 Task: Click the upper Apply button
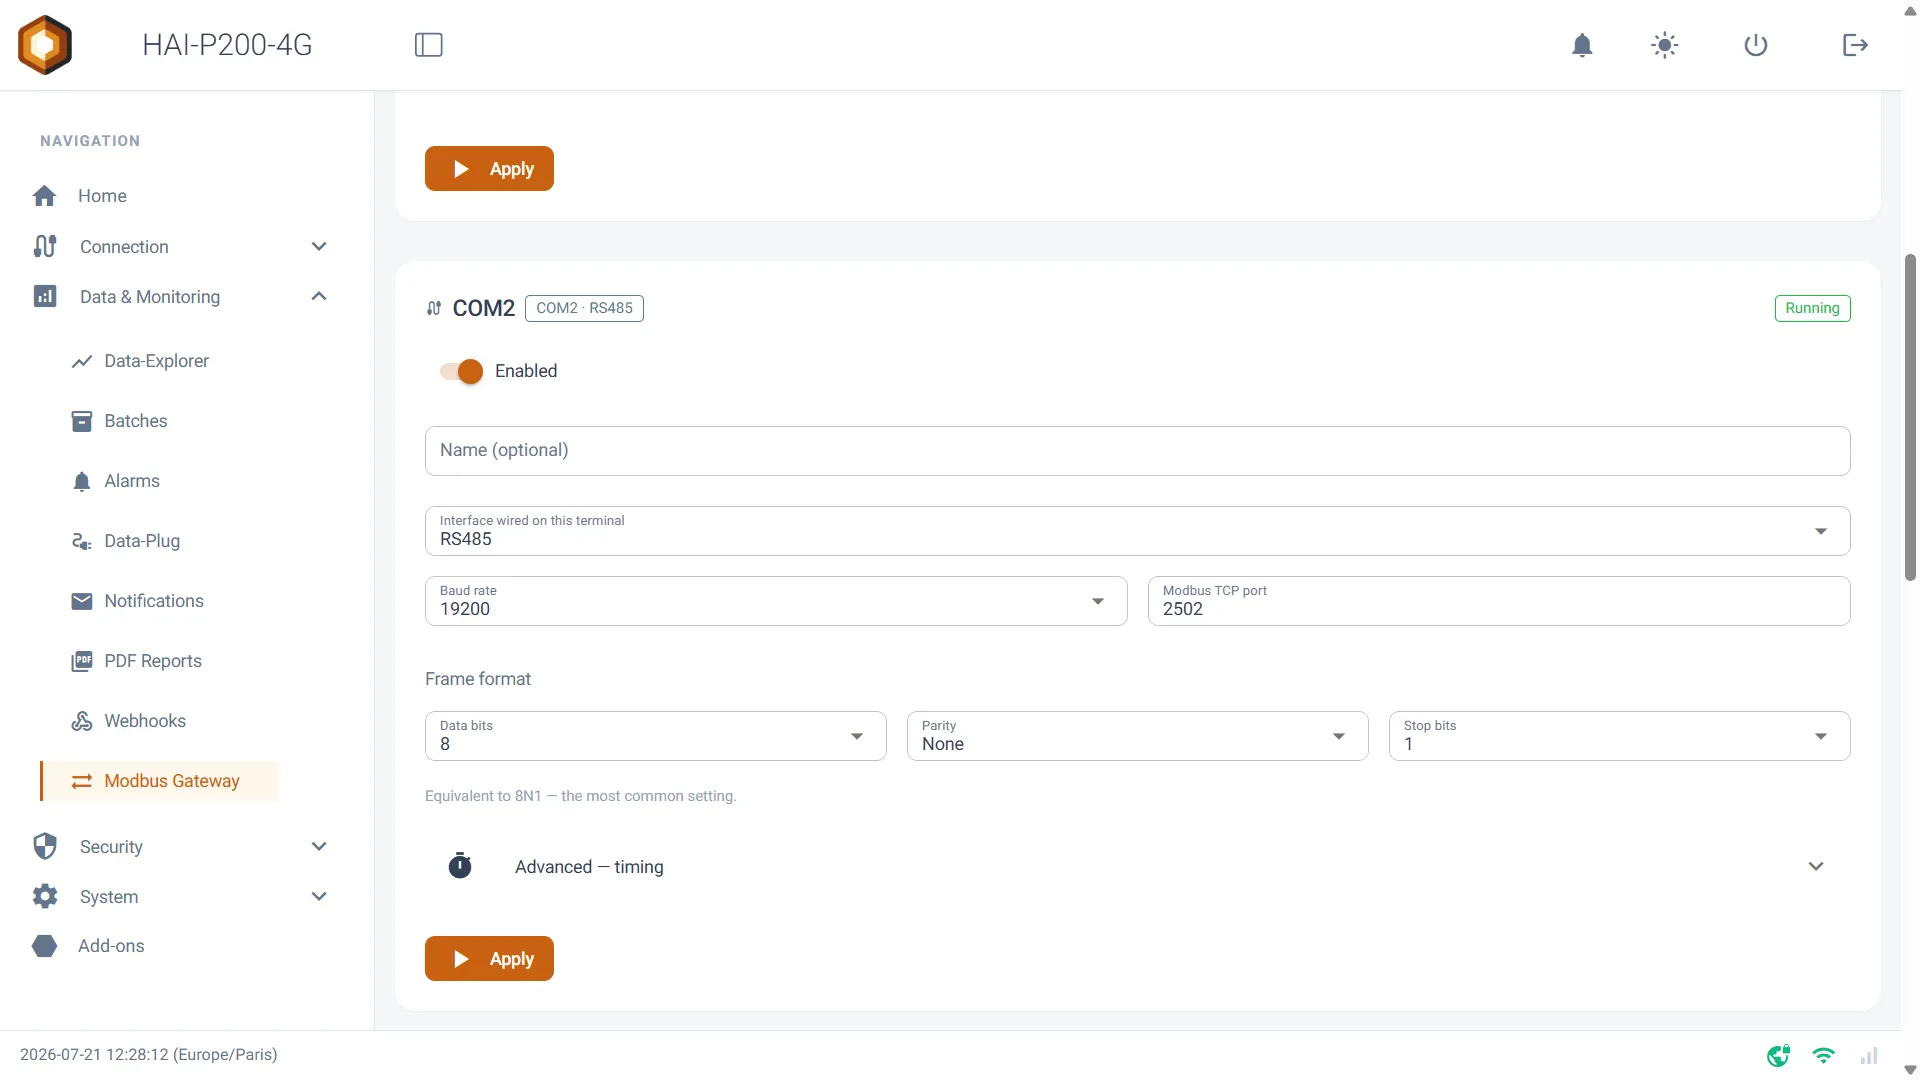pos(489,169)
